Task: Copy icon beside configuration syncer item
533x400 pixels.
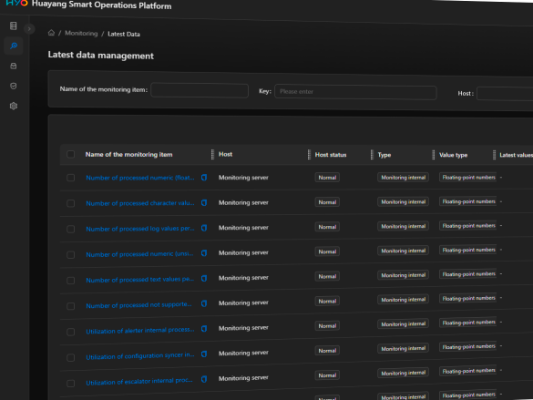Action: [x=204, y=354]
